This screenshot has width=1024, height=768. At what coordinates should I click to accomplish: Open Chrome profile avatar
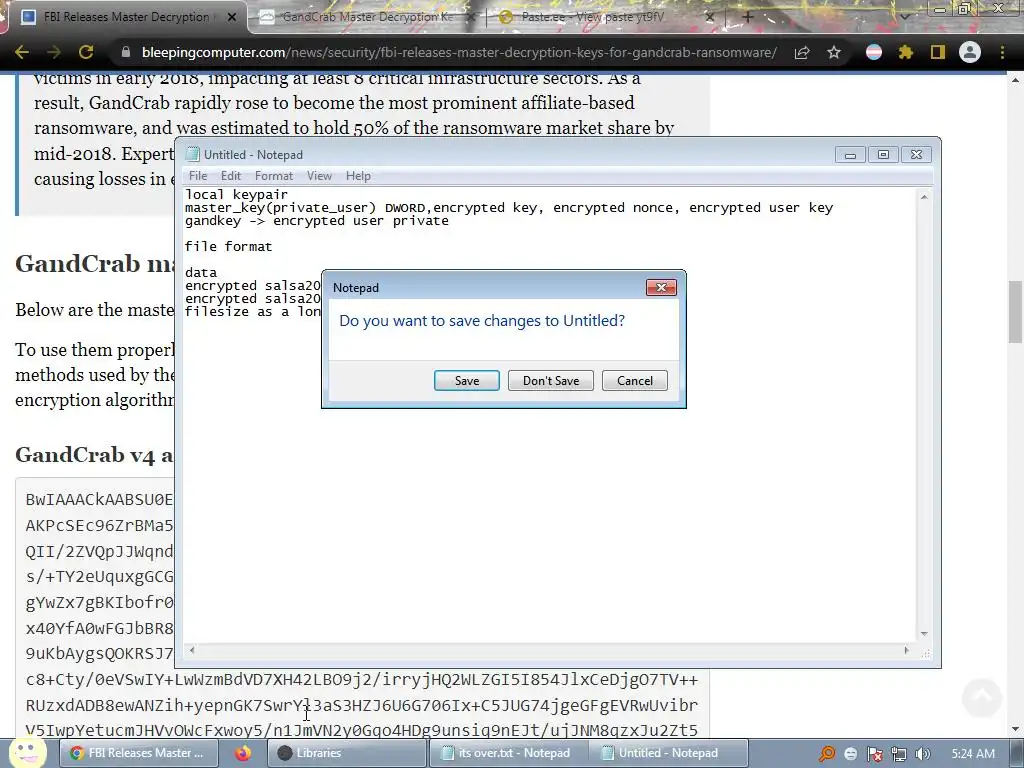coord(970,52)
